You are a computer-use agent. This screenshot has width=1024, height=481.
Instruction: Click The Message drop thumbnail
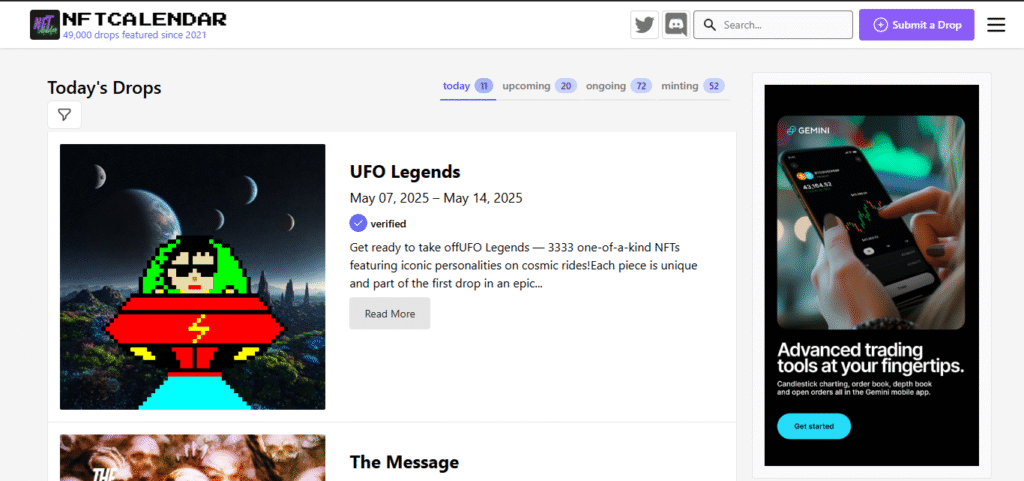point(193,458)
